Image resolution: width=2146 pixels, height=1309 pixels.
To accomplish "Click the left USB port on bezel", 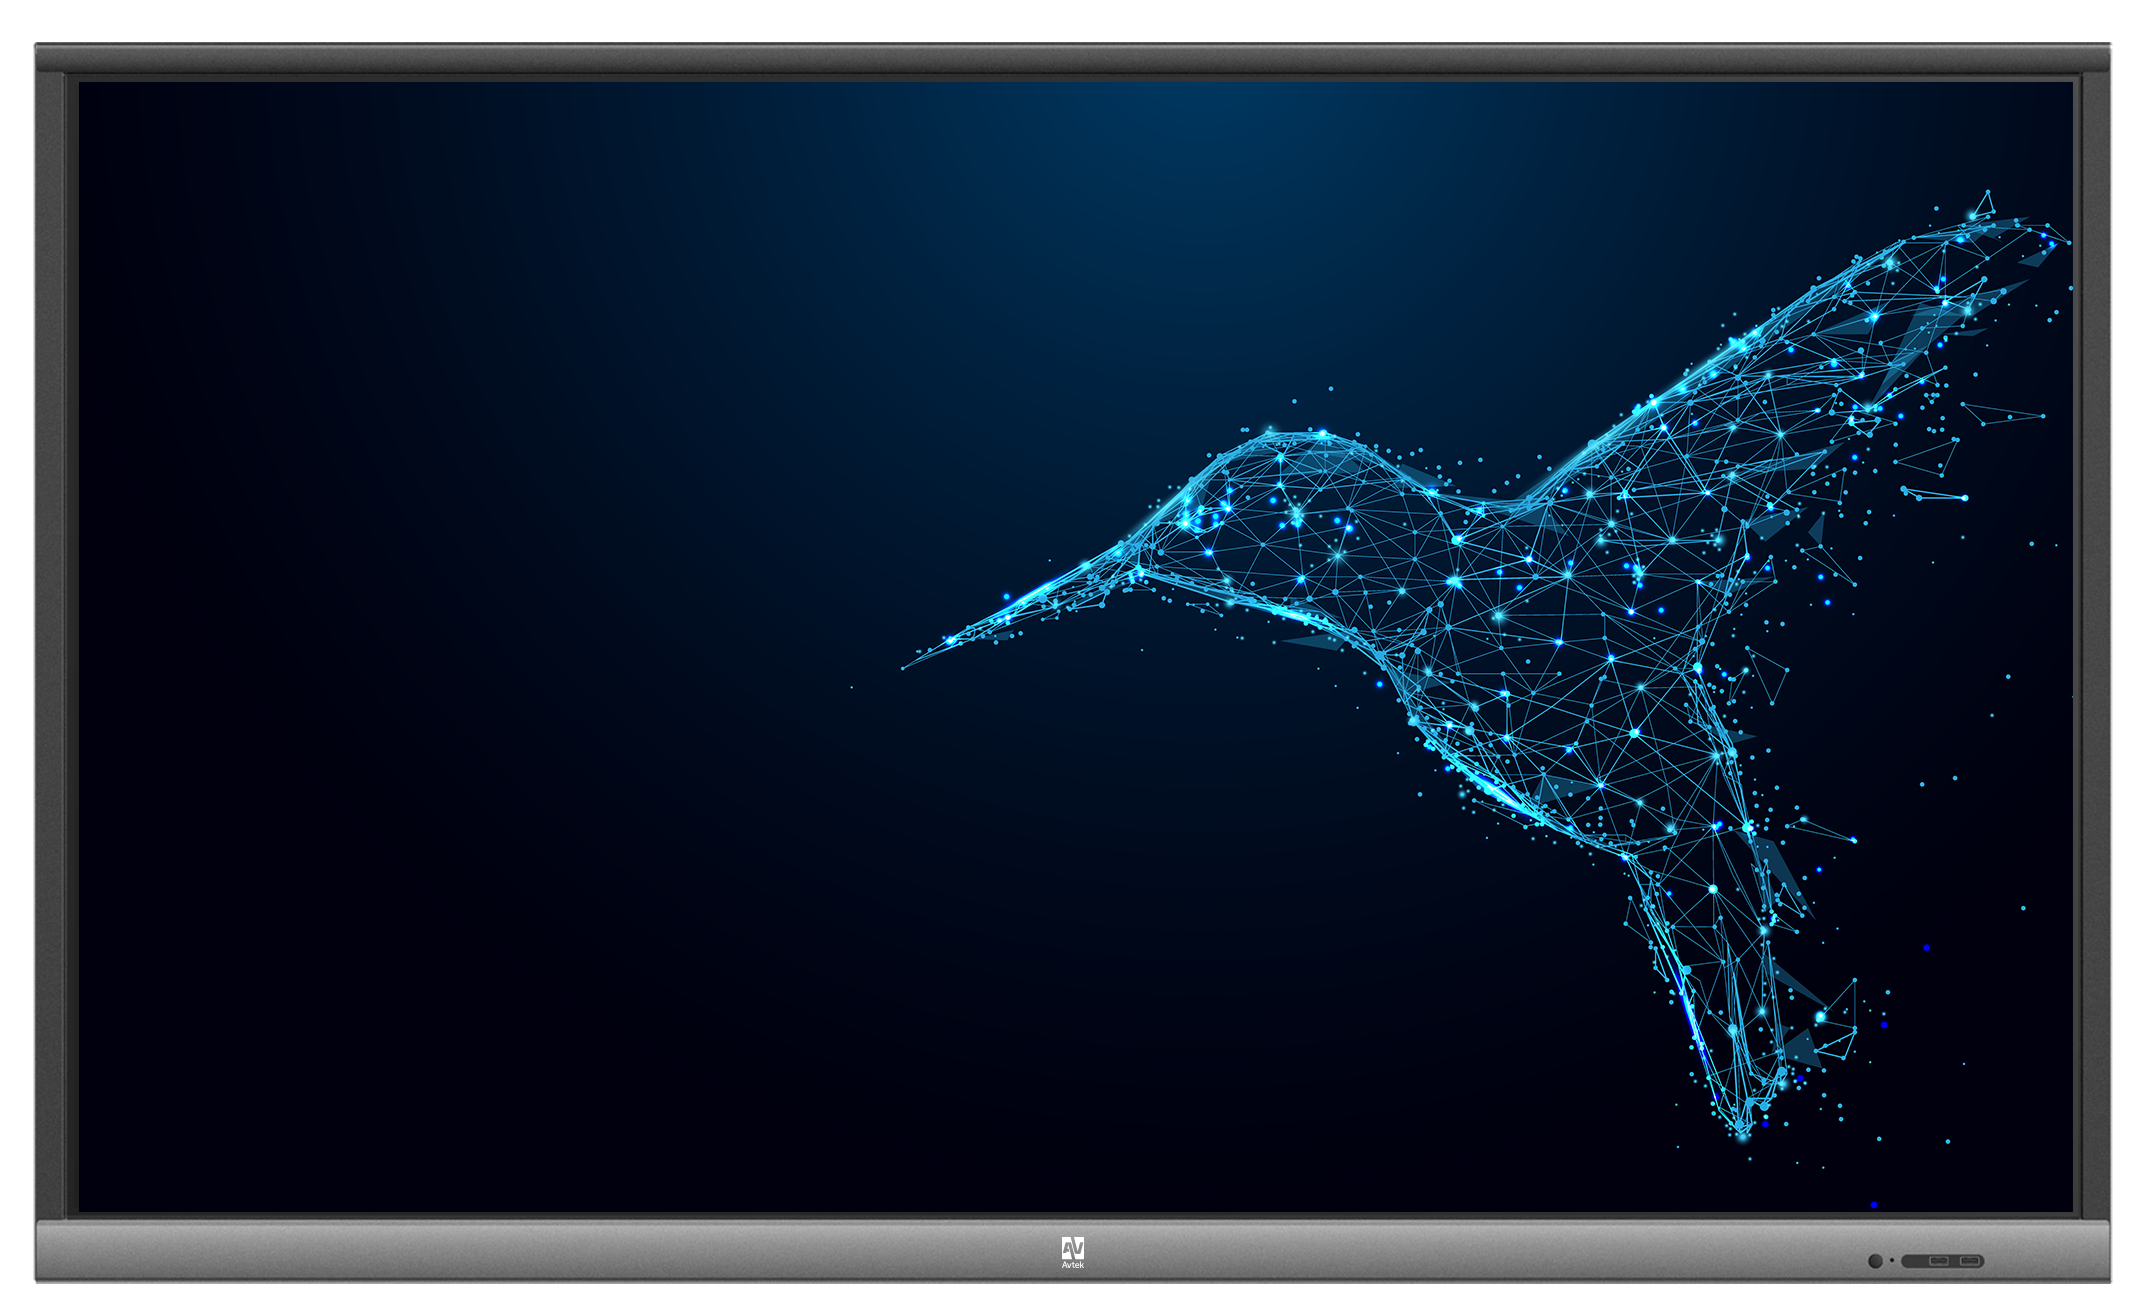I will (1939, 1261).
